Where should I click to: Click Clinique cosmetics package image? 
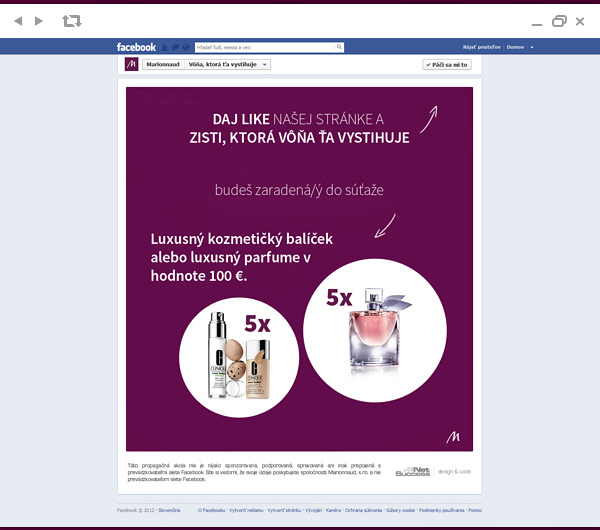[x=239, y=357]
